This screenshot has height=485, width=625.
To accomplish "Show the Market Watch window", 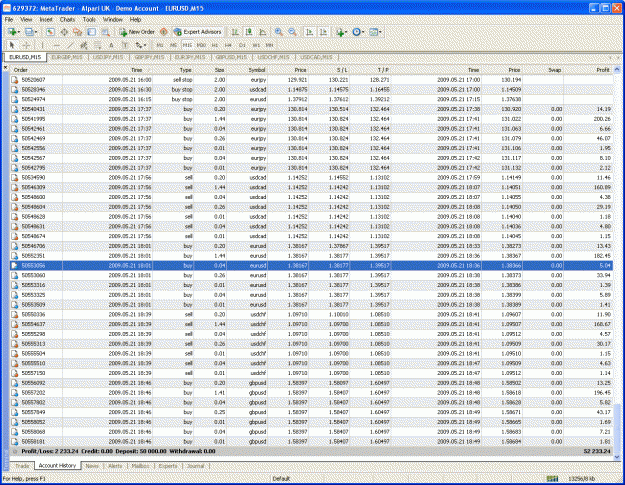I will pyautogui.click(x=50, y=32).
